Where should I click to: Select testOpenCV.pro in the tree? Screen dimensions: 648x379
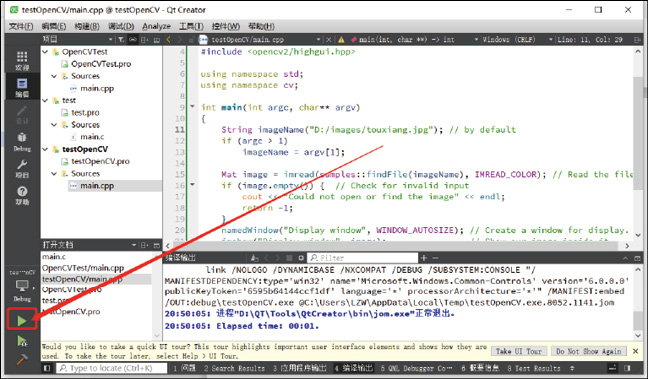coord(100,161)
